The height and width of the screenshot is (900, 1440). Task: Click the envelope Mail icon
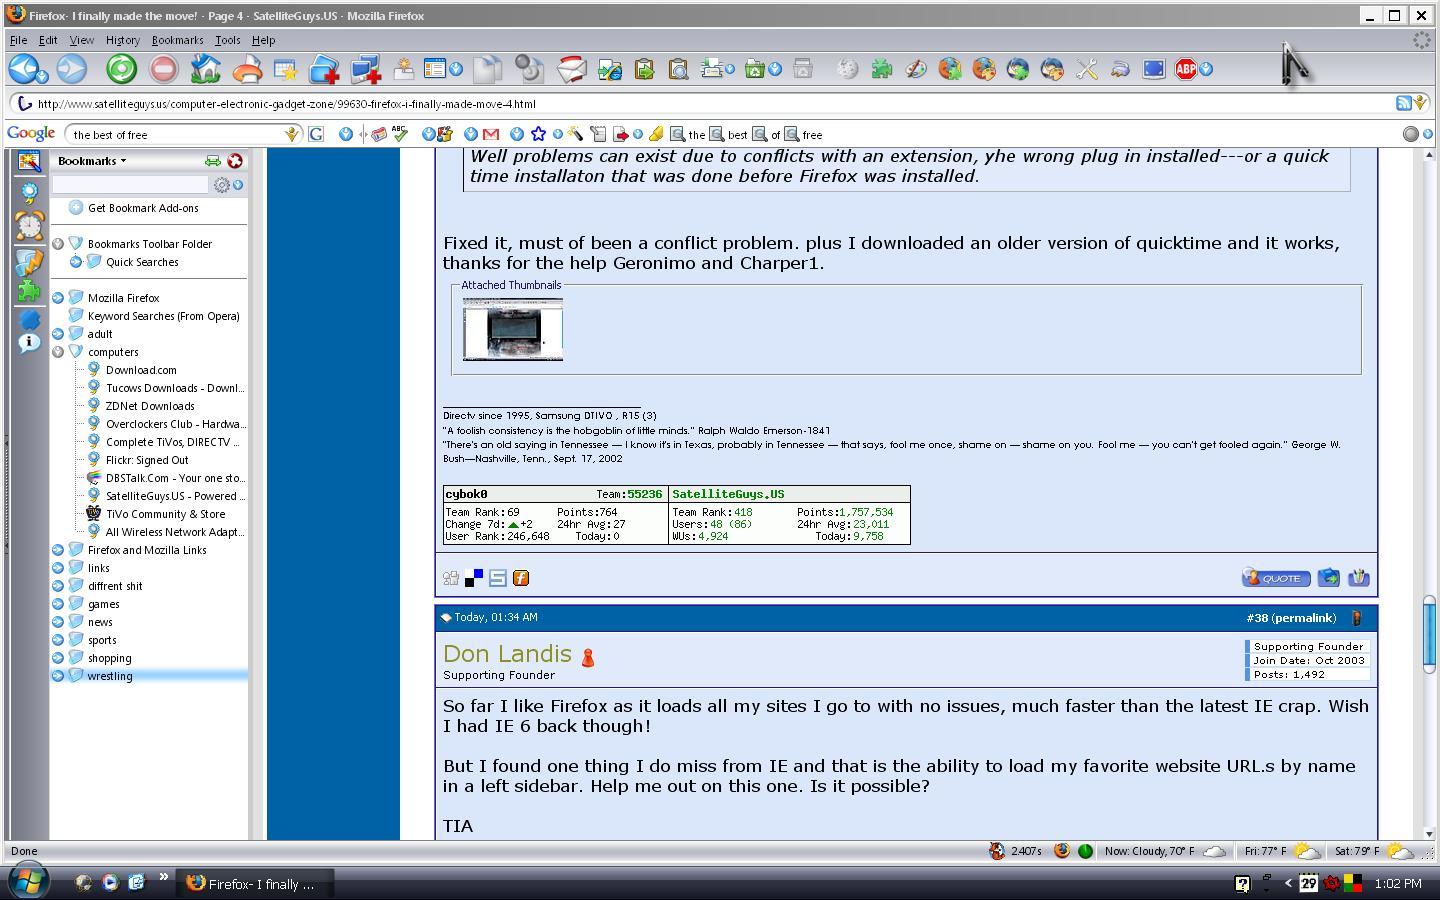[571, 69]
